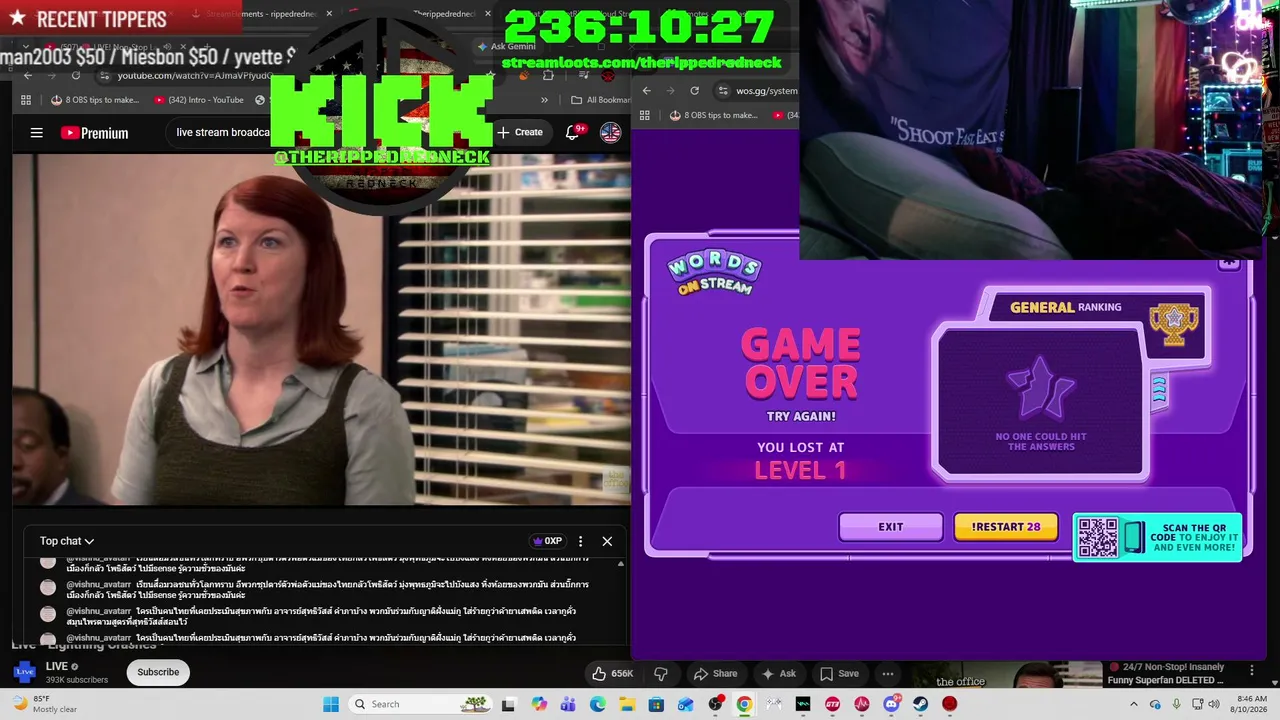1280x720 pixels.
Task: Focus the YouTube search field
Action: coord(222,132)
